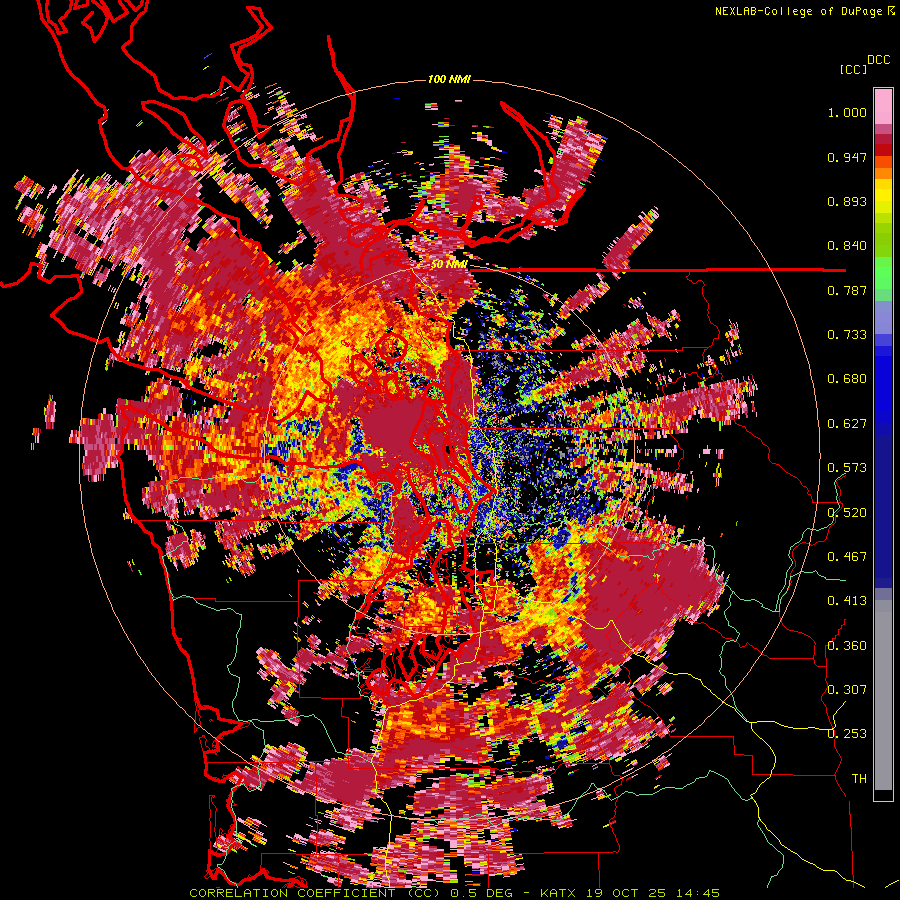Click the TH threshold legend label
The width and height of the screenshot is (900, 900).
[859, 779]
